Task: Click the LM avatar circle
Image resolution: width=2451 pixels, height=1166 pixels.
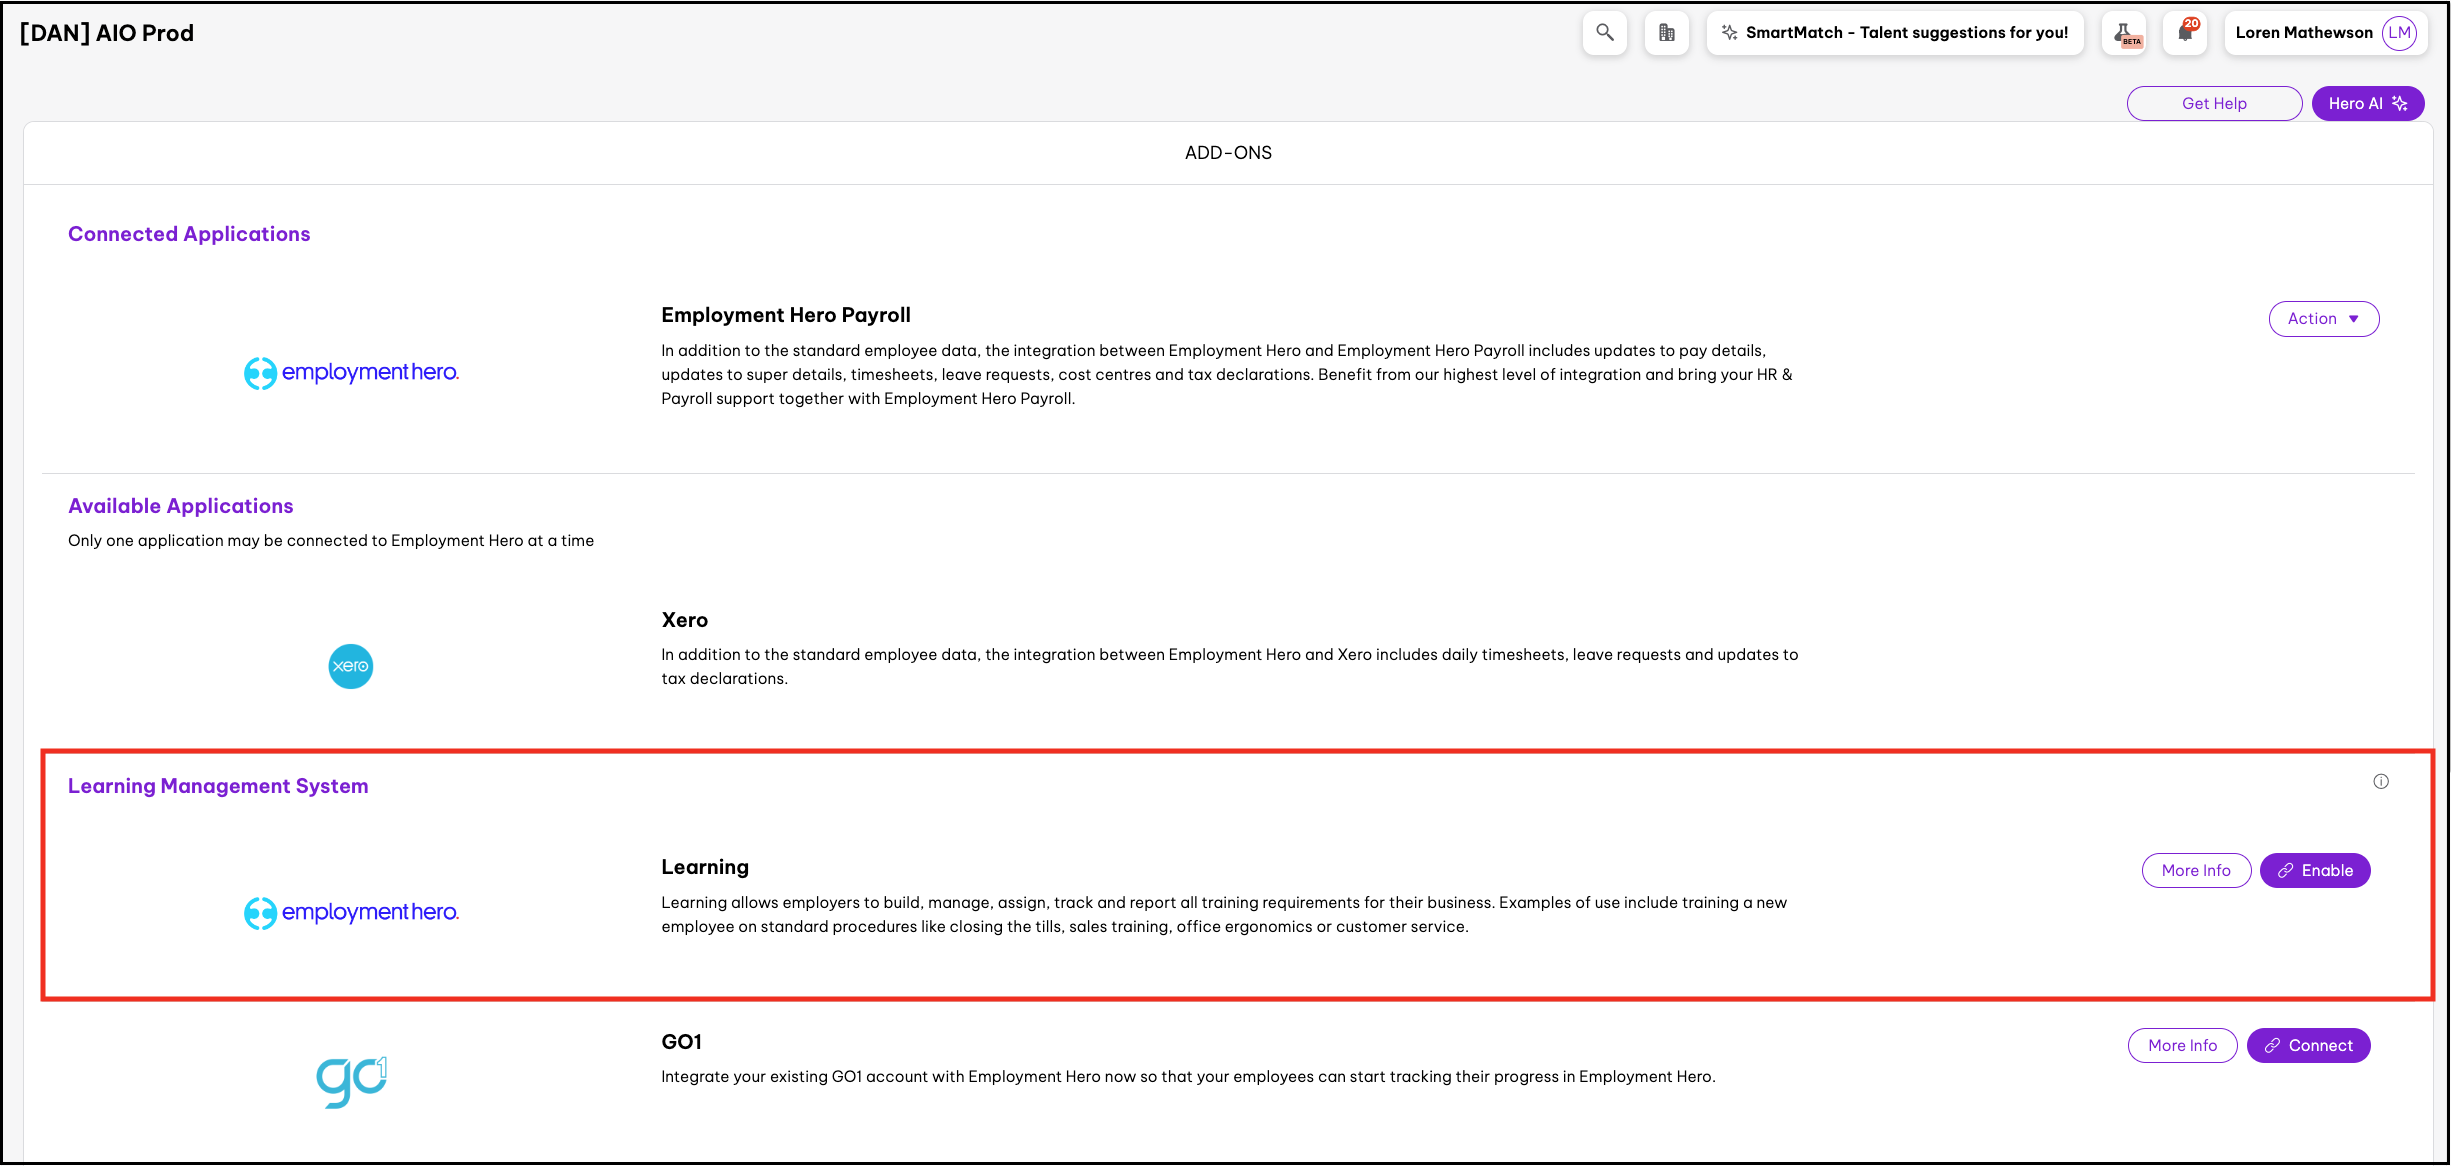Action: point(2399,32)
